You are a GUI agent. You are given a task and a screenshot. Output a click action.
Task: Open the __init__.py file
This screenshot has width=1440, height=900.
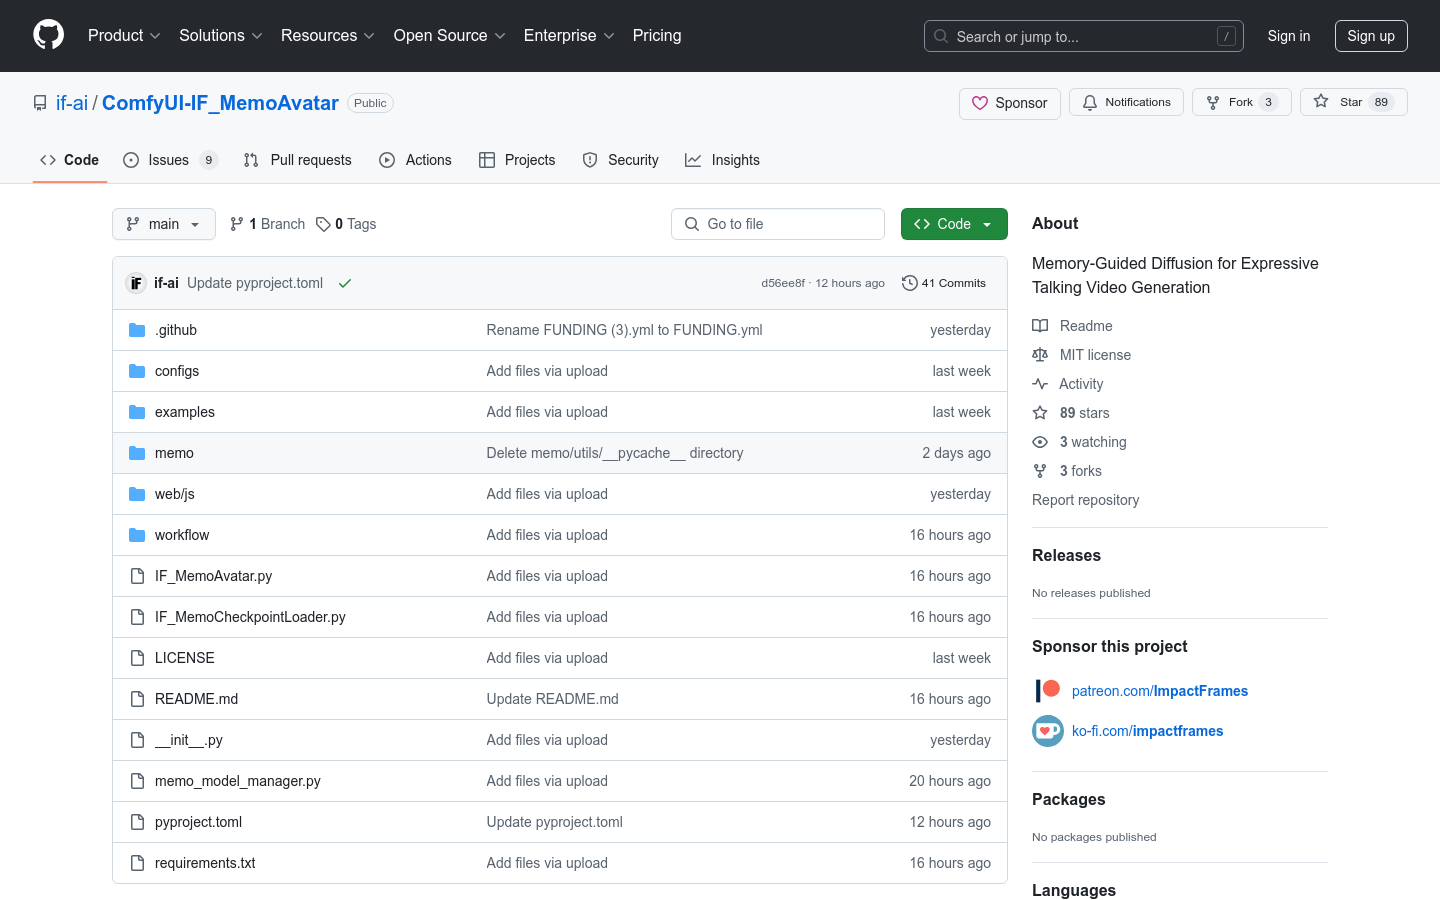pos(189,740)
